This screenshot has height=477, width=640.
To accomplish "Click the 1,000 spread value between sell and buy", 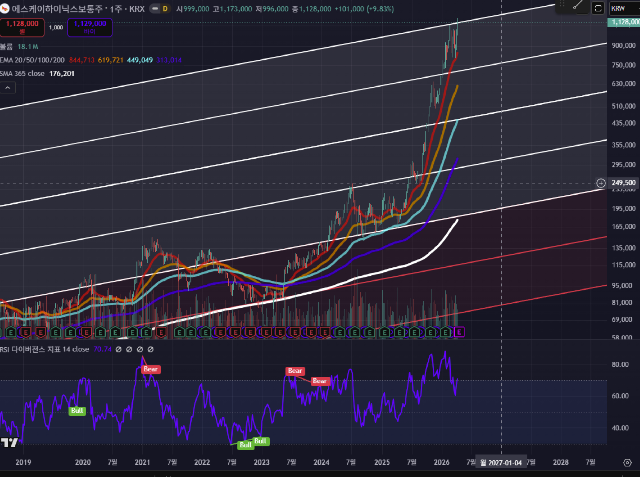I will pyautogui.click(x=56, y=28).
